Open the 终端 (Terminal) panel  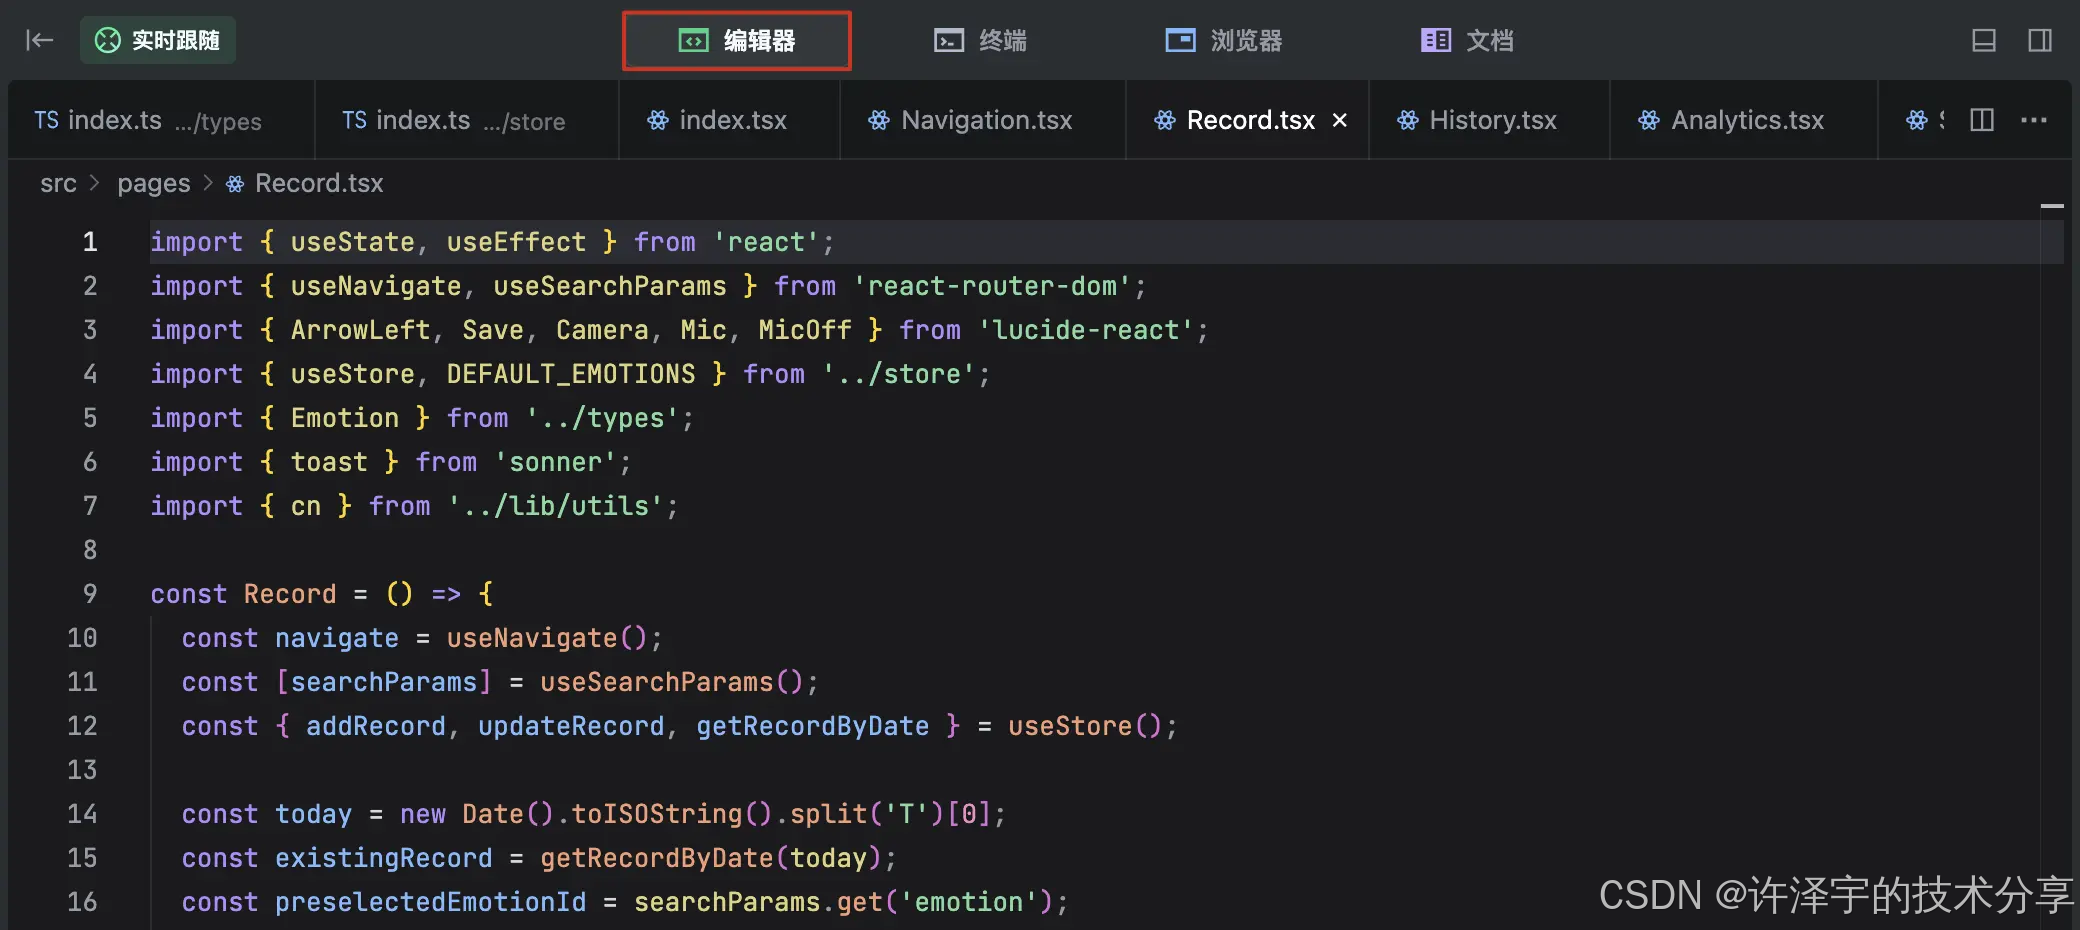point(981,40)
